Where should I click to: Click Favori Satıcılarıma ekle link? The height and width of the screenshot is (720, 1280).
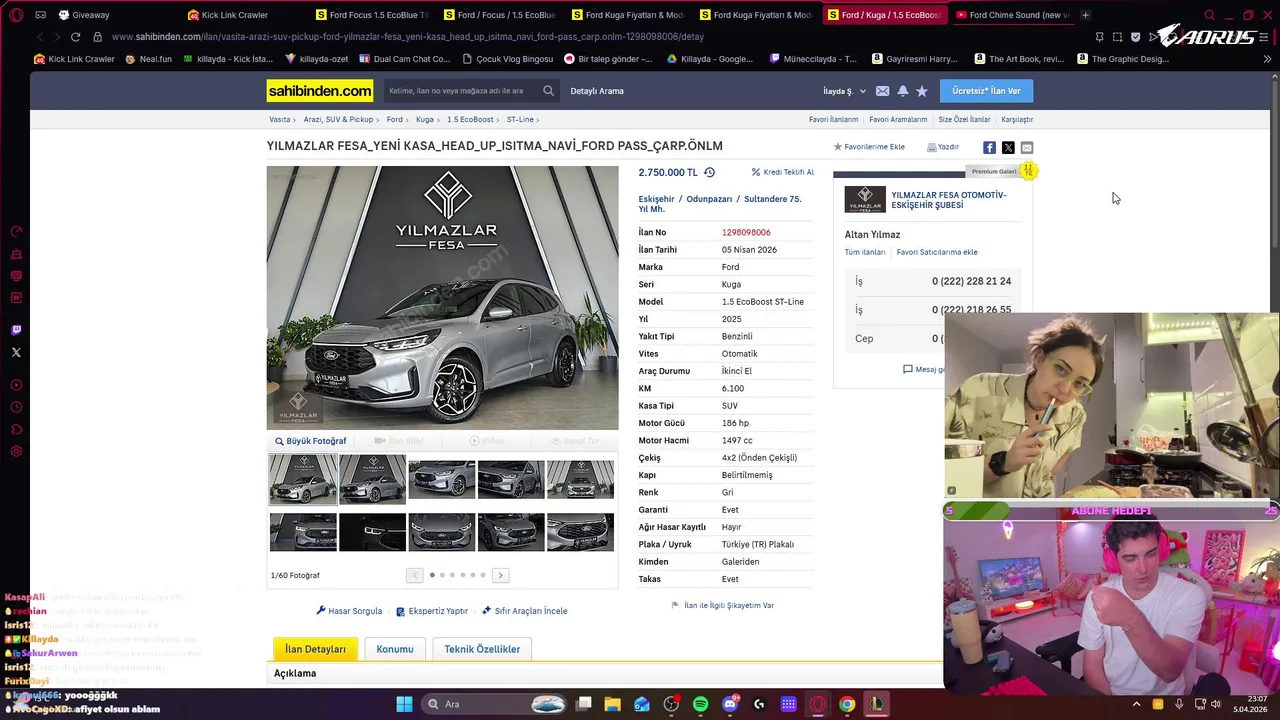[937, 252]
